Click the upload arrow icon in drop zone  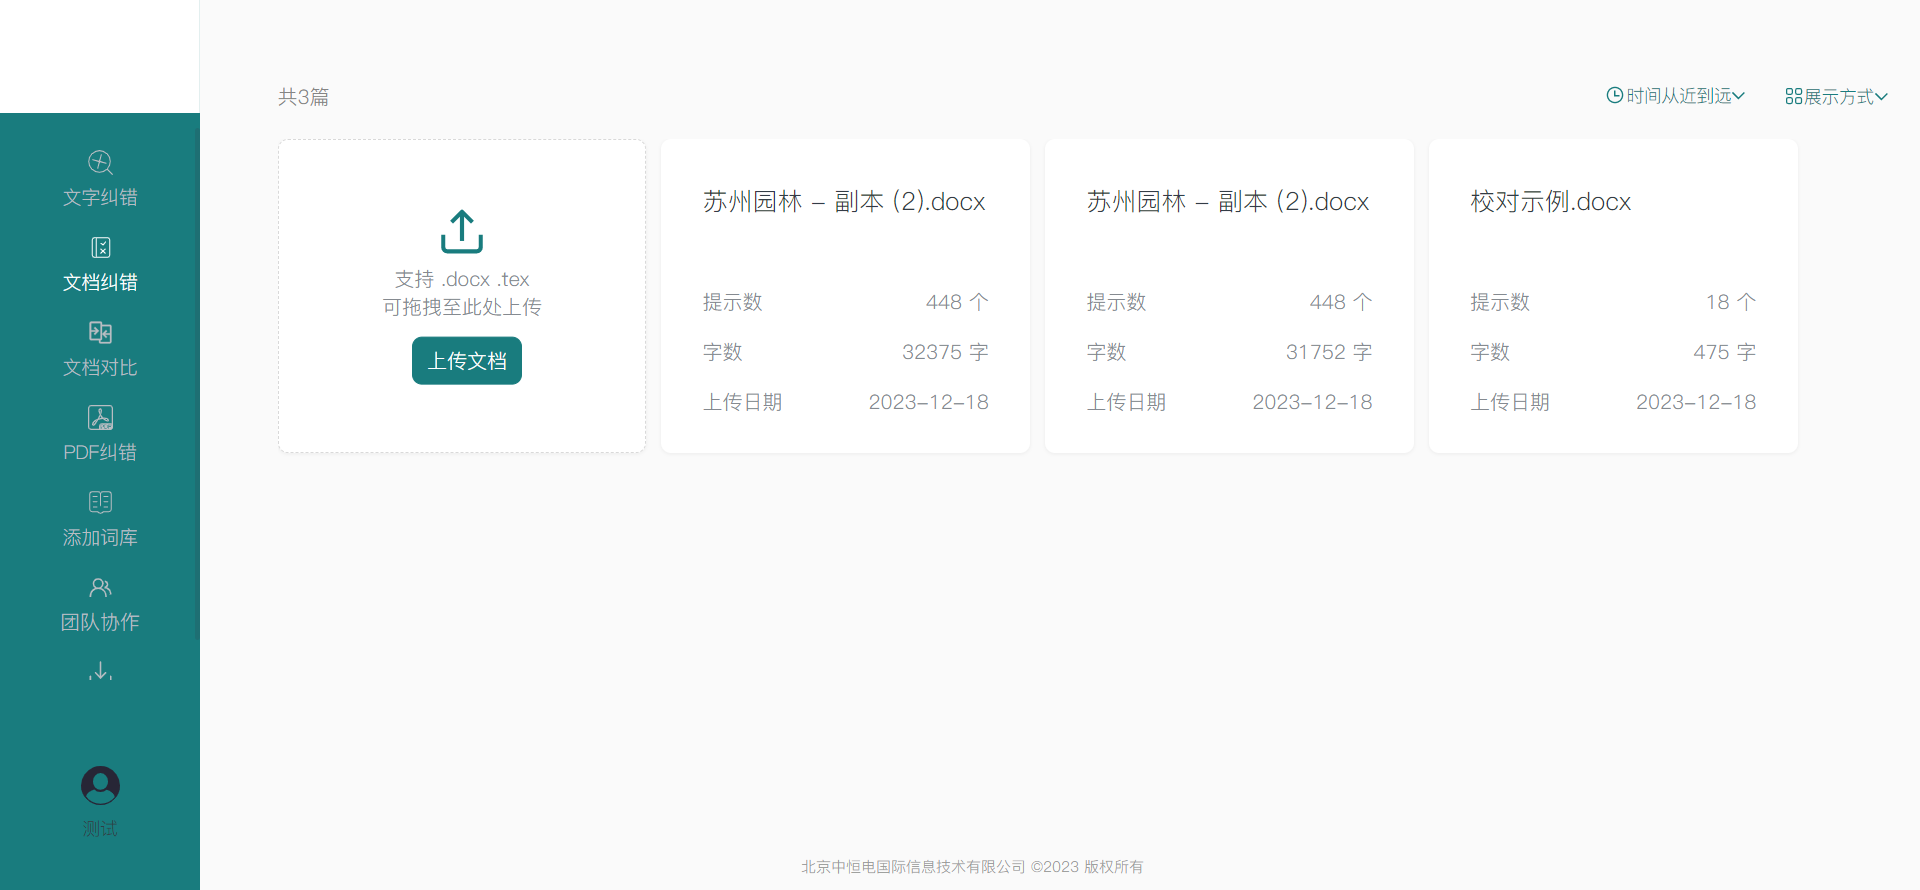(462, 231)
